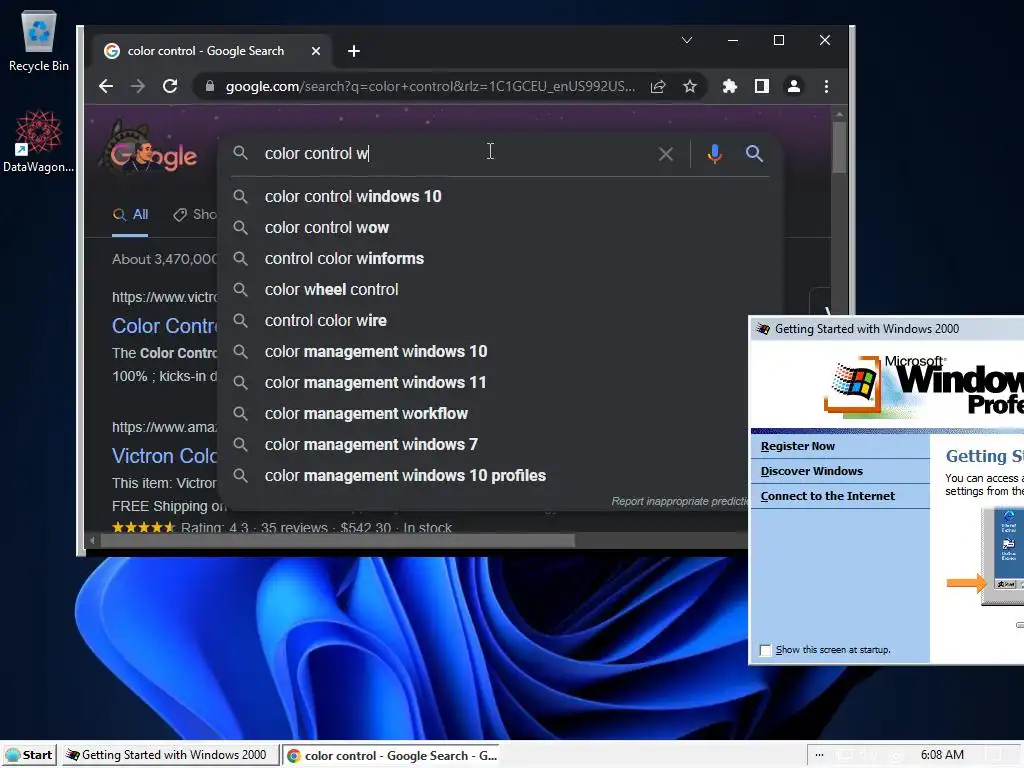This screenshot has height=768, width=1024.
Task: Click Connect to the Internet link
Action: [827, 496]
